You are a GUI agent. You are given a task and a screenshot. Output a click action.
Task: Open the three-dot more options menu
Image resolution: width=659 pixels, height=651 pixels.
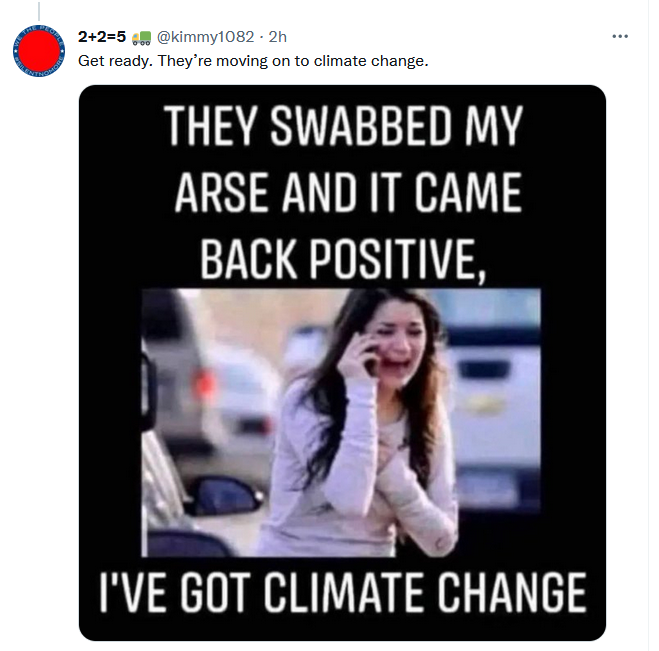pyautogui.click(x=620, y=37)
